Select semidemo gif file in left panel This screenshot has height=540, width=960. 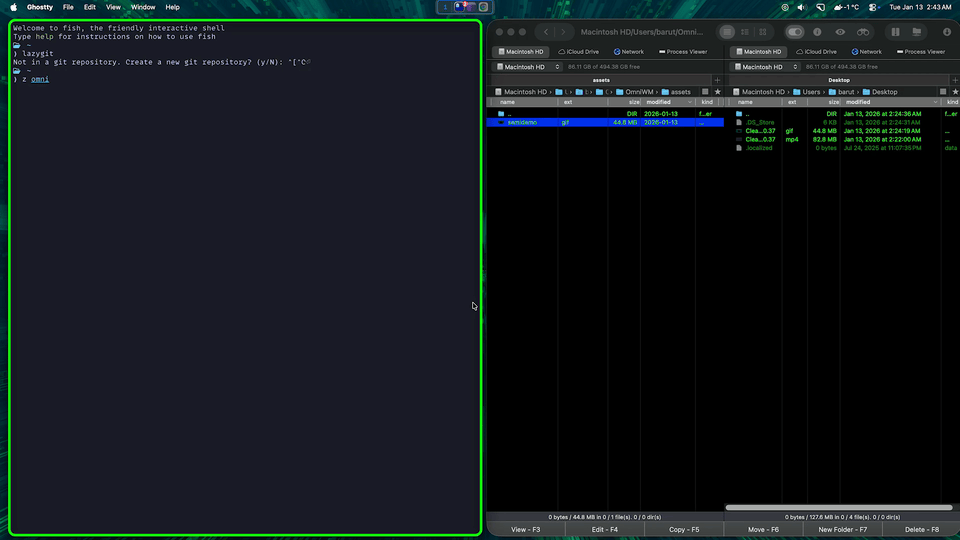[605, 122]
